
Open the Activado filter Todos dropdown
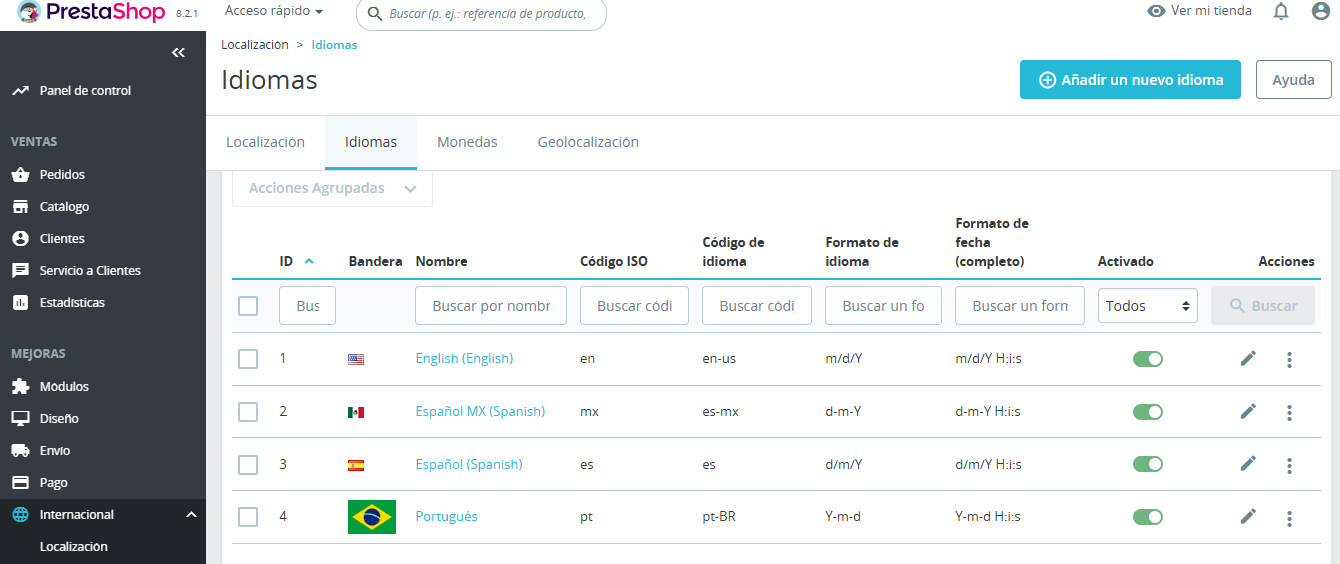click(1147, 306)
